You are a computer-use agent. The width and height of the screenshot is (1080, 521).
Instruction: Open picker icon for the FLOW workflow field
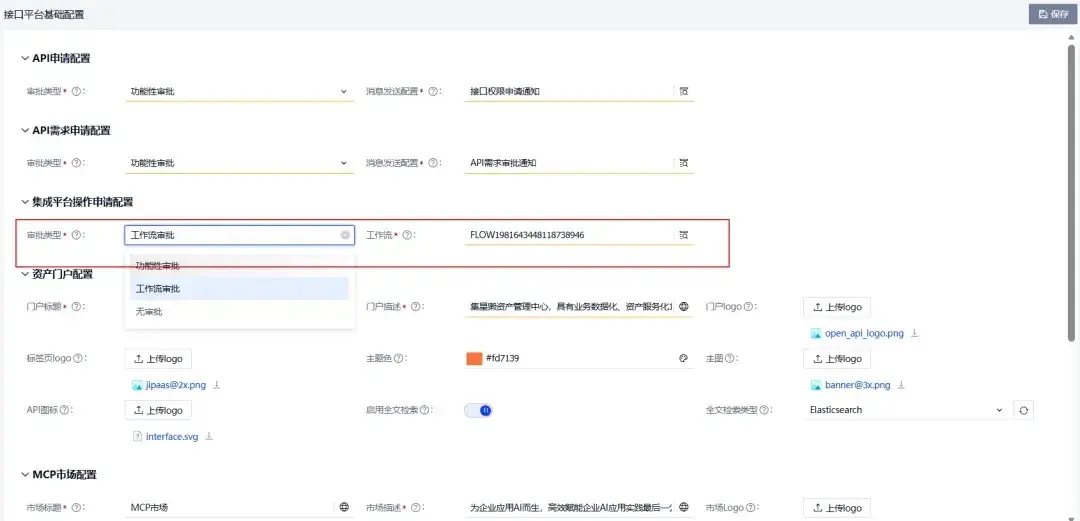[684, 235]
